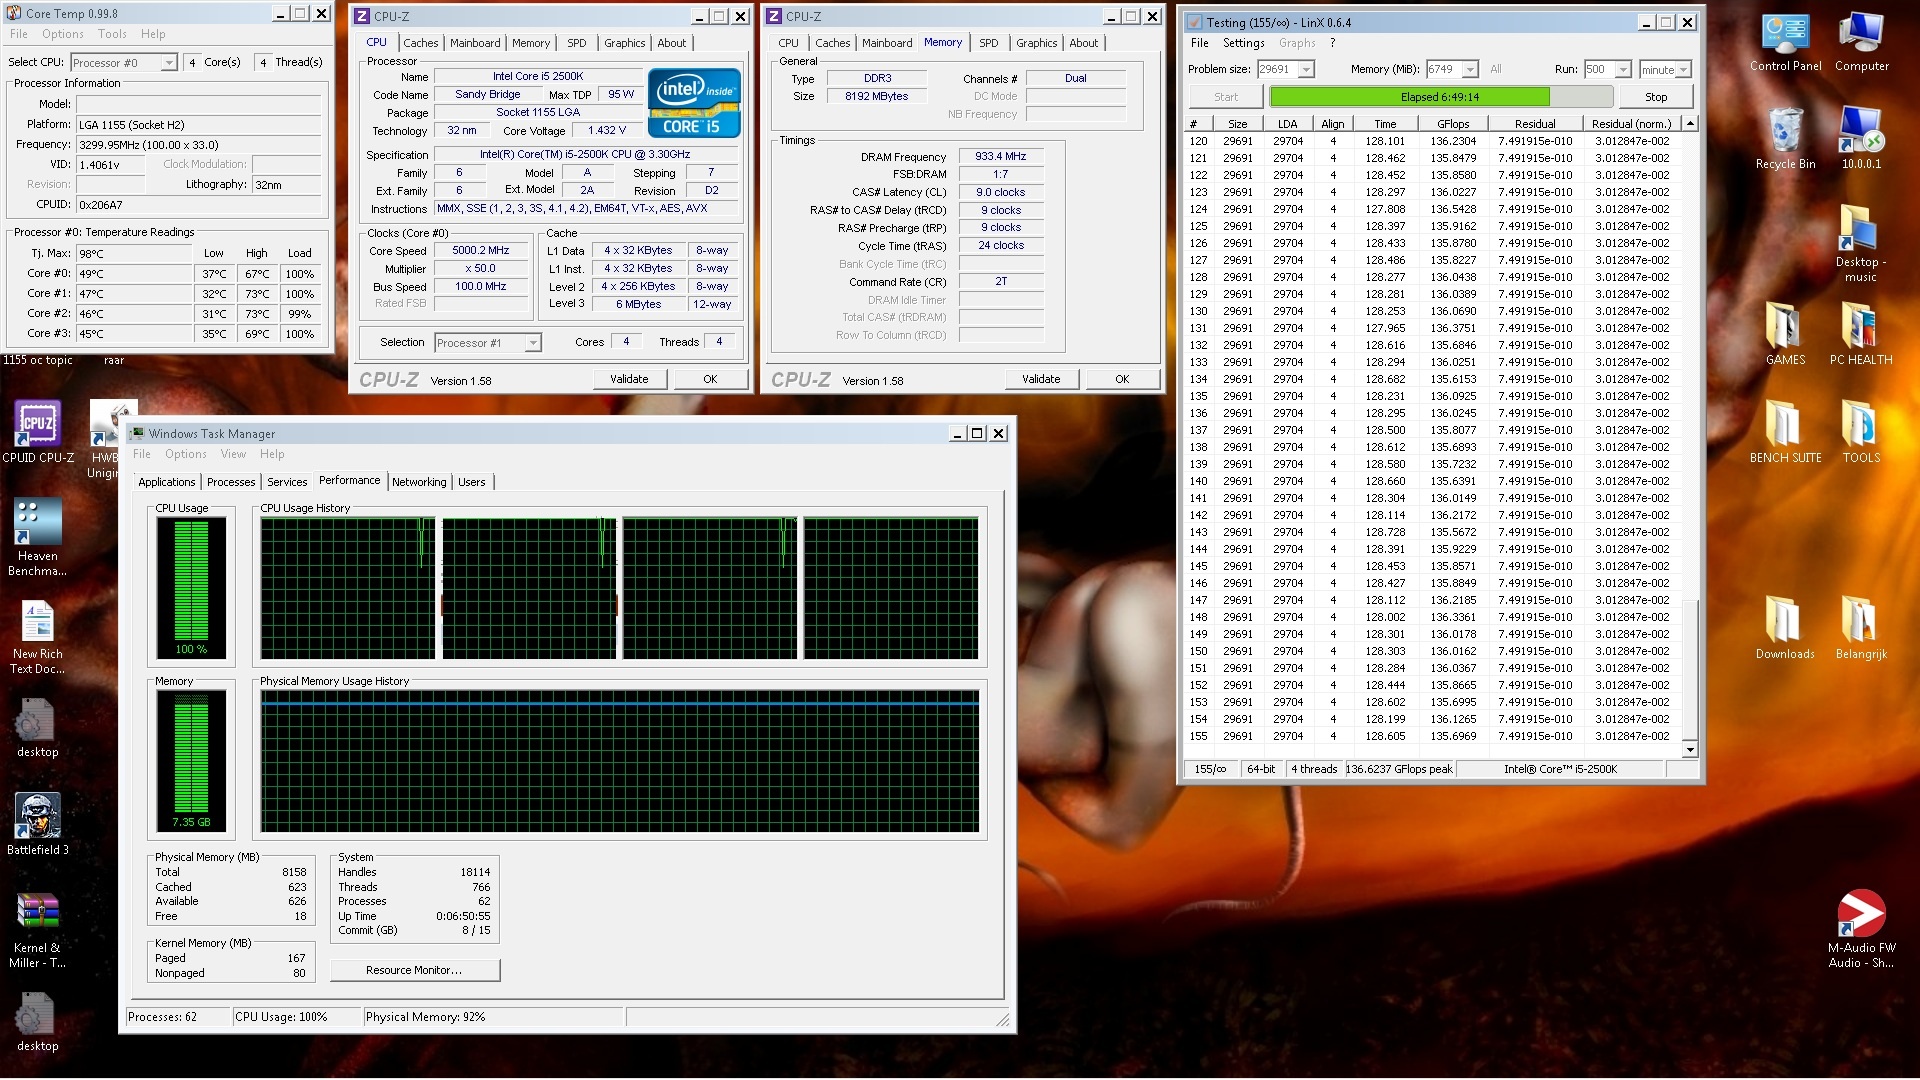1920x1080 pixels.
Task: Open the Settings menu in LinX
Action: point(1243,43)
